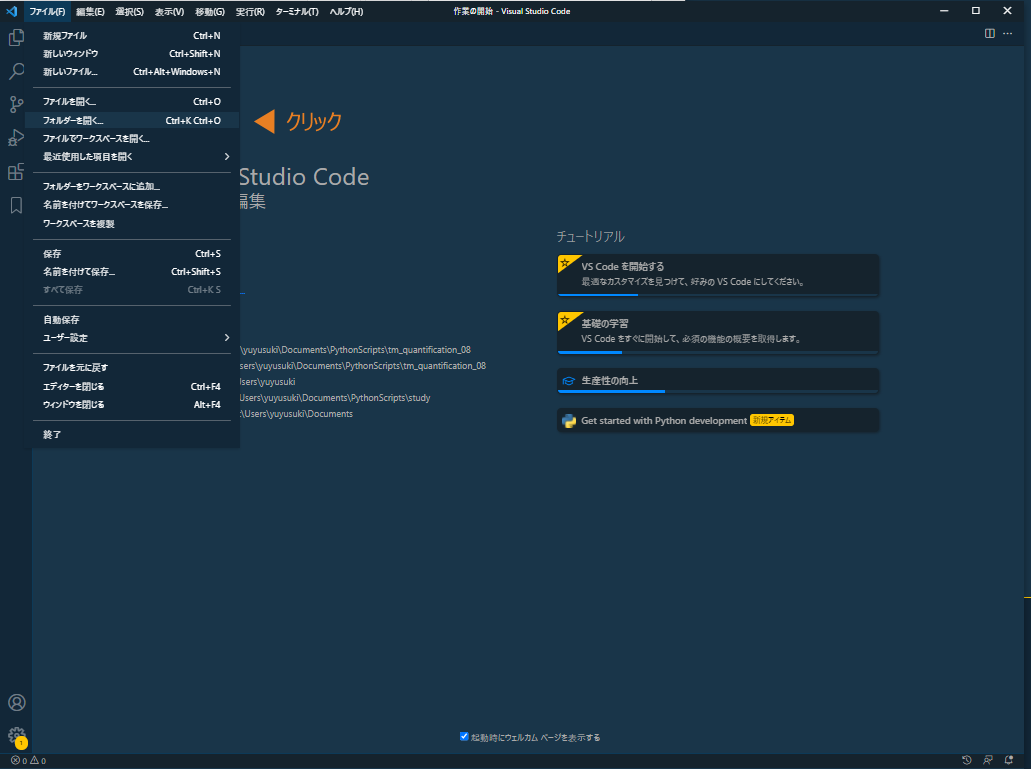
Task: Open the ターミナル(T) menu
Action: tap(297, 12)
